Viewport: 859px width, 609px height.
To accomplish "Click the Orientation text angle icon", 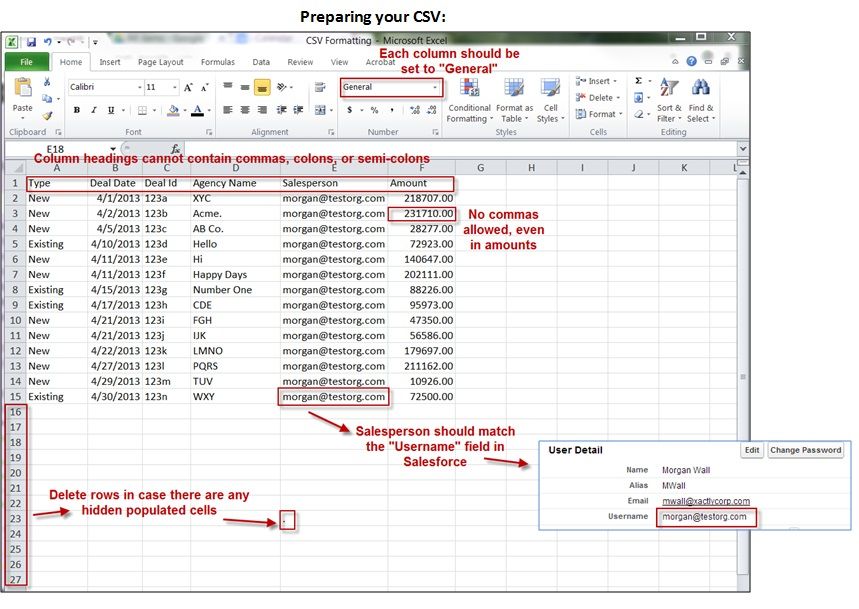I will point(282,87).
